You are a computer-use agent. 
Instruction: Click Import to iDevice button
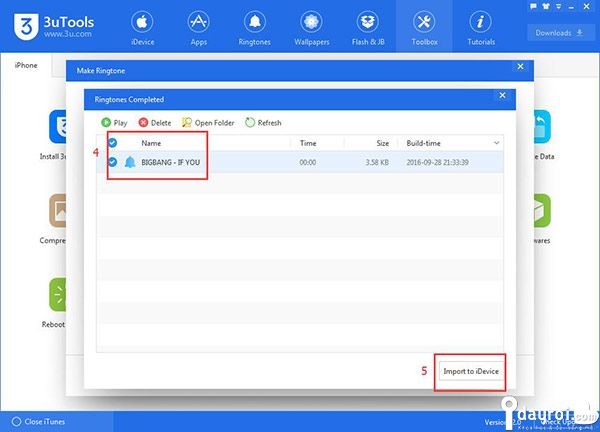pyautogui.click(x=471, y=371)
